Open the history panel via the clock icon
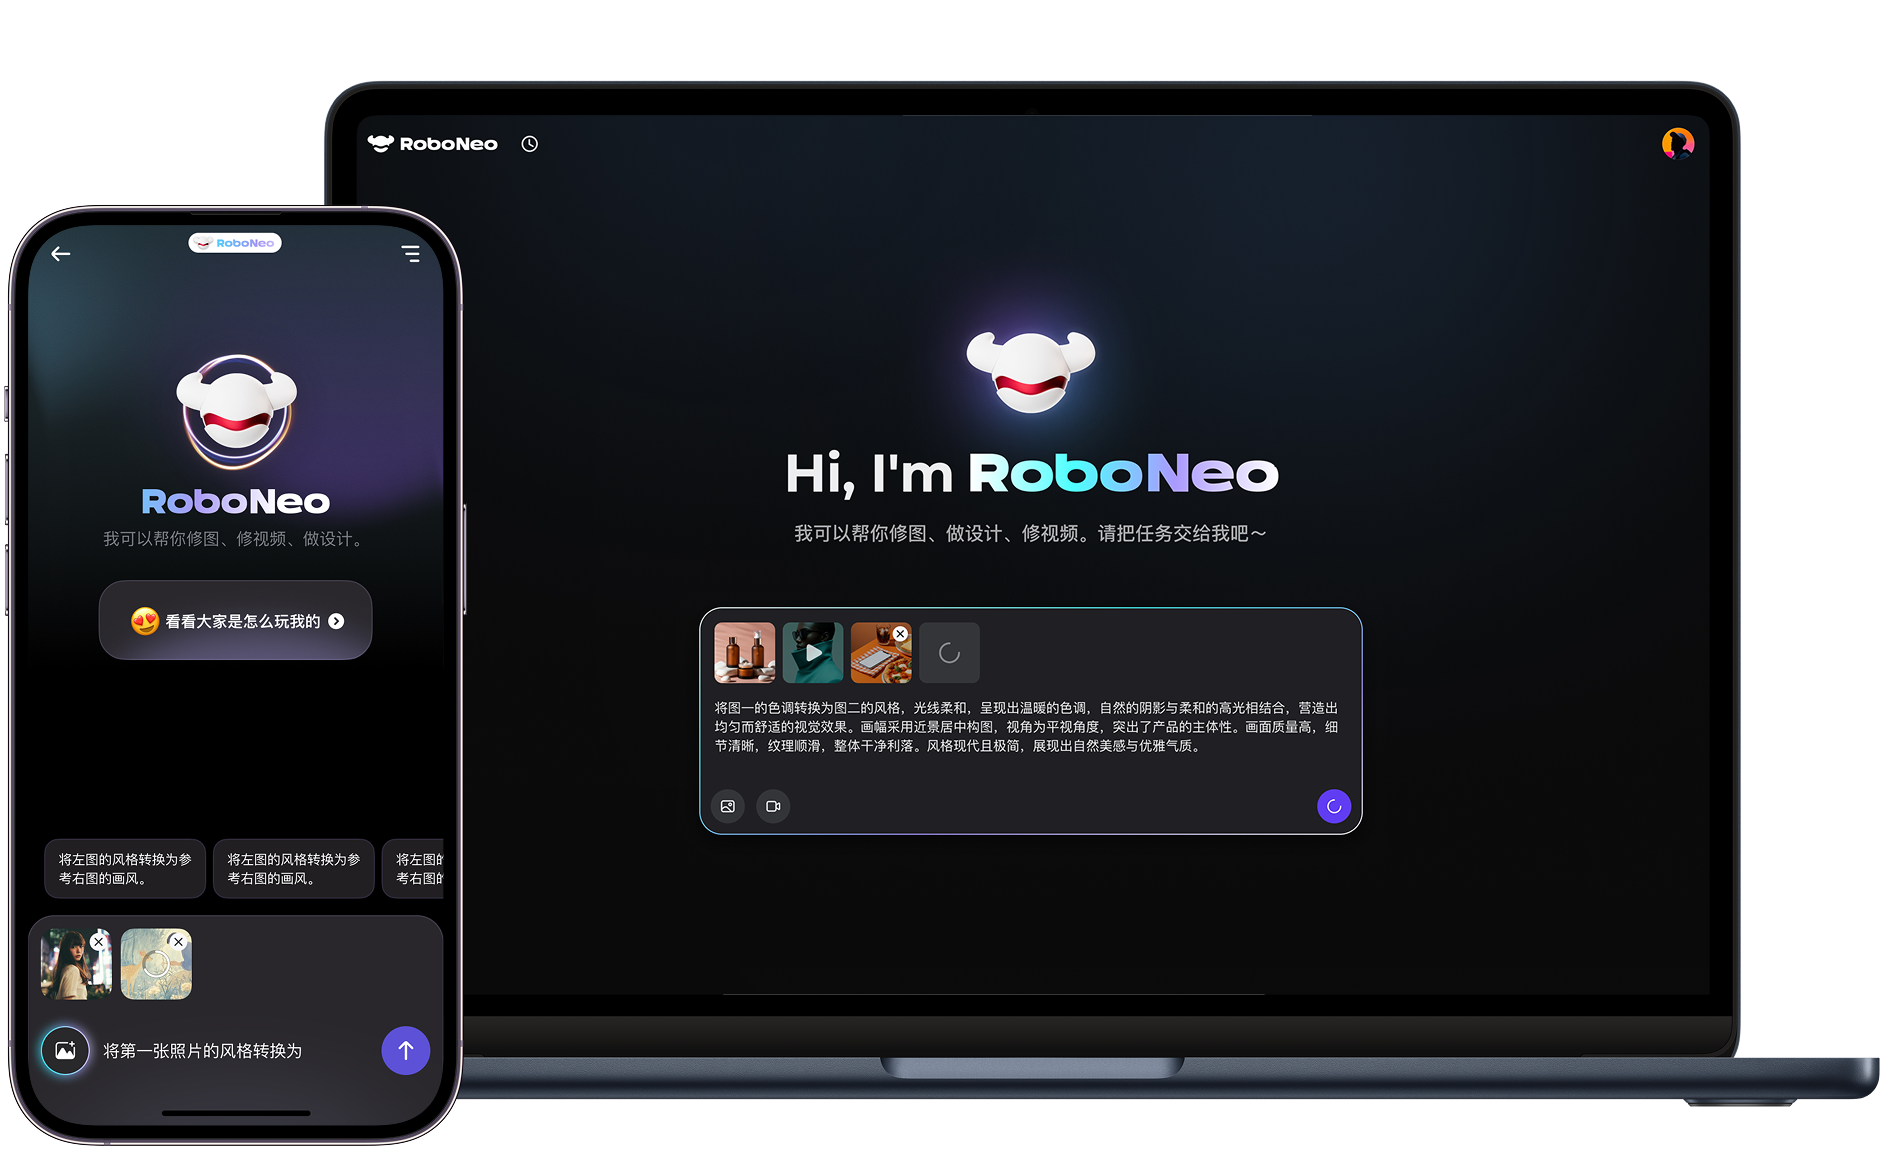Screen dimensions: 1884x1154 click(x=529, y=143)
